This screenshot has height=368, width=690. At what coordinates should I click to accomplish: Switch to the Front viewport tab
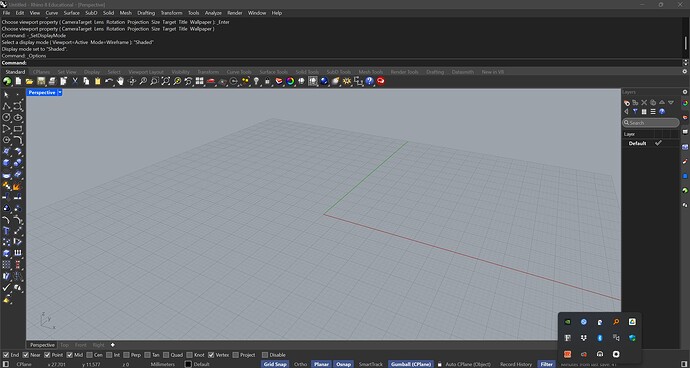(x=81, y=345)
